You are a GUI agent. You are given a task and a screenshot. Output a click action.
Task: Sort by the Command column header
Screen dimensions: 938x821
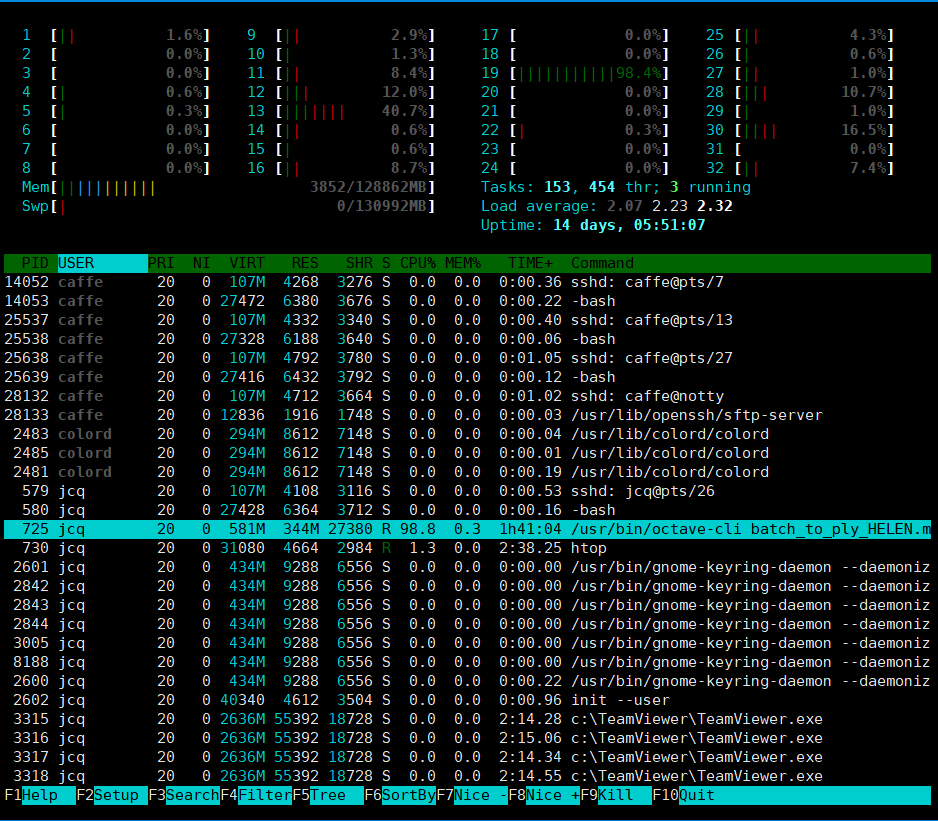(x=602, y=263)
